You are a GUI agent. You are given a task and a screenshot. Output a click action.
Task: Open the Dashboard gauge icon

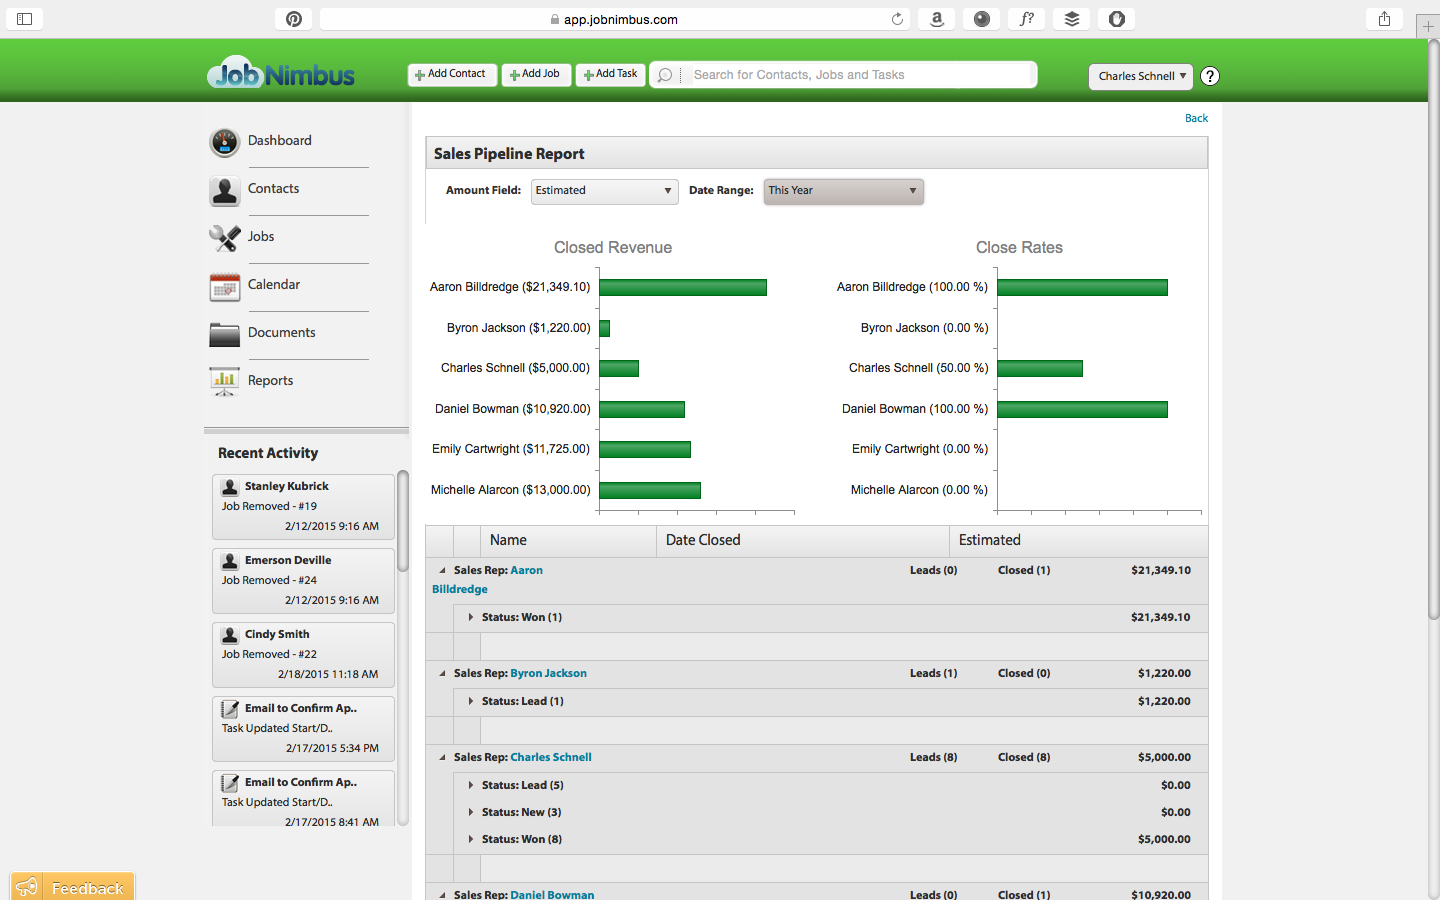225,142
